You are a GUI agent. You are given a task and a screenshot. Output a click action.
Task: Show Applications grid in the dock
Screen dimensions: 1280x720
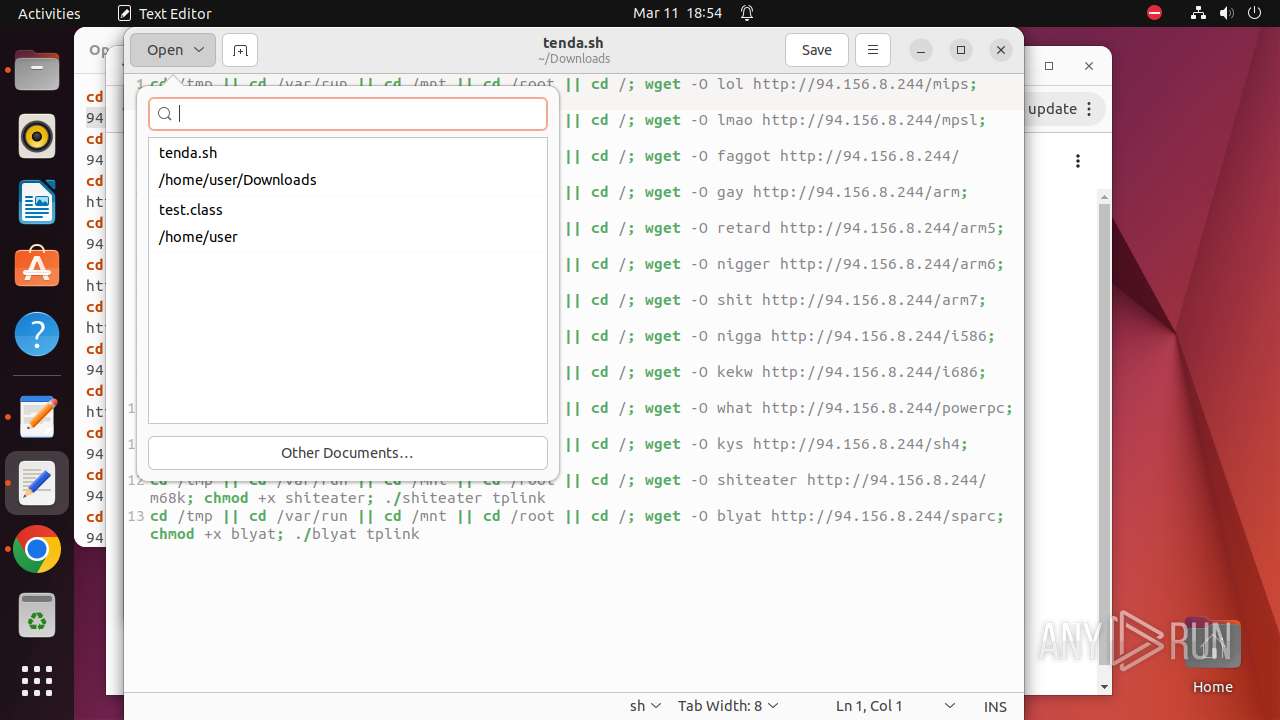pos(37,681)
